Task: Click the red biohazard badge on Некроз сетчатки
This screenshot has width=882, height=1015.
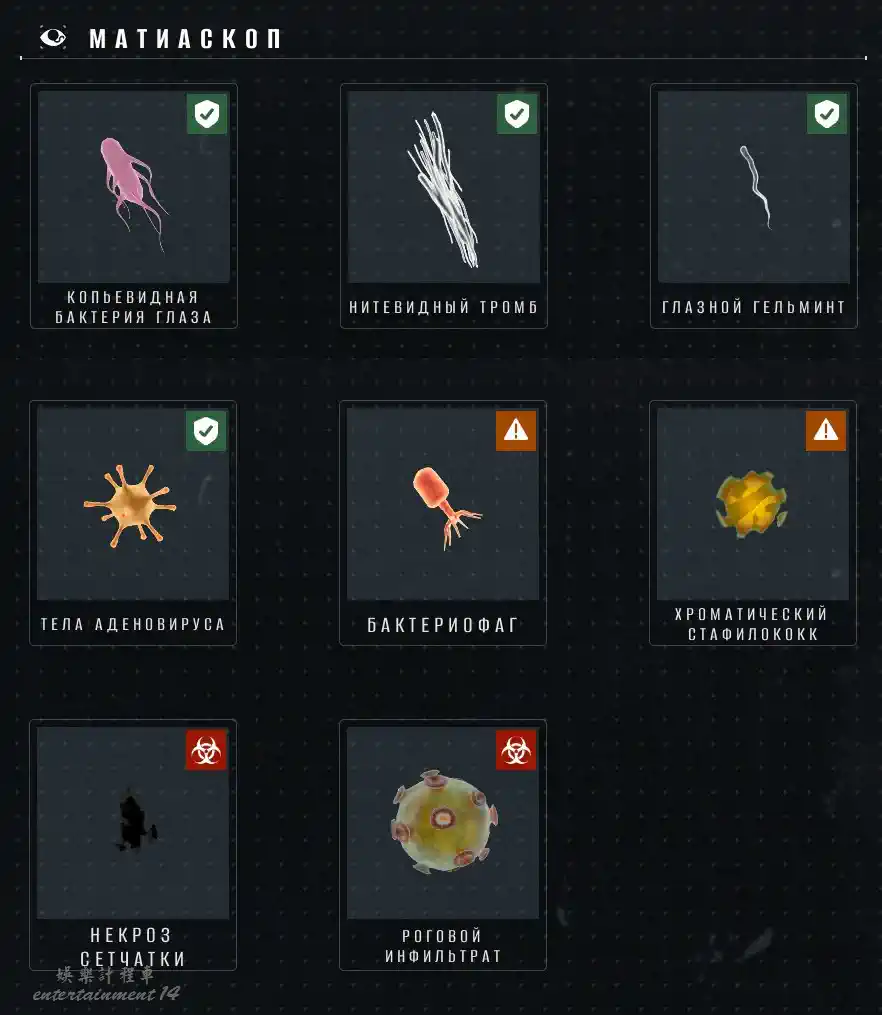Action: point(206,750)
